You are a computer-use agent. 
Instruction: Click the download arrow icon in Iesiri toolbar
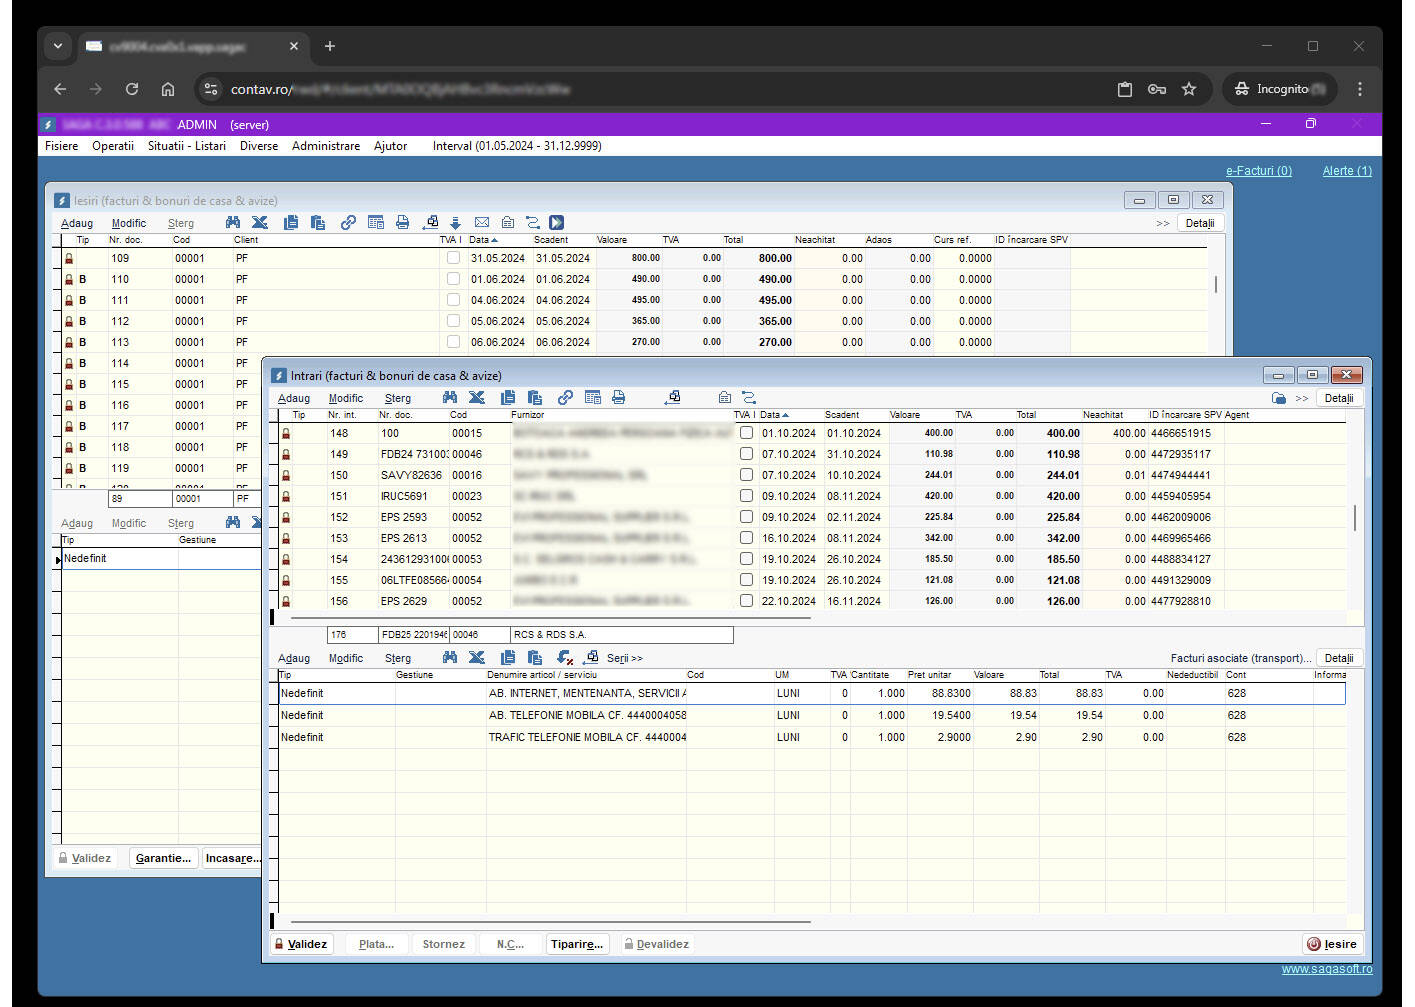455,223
